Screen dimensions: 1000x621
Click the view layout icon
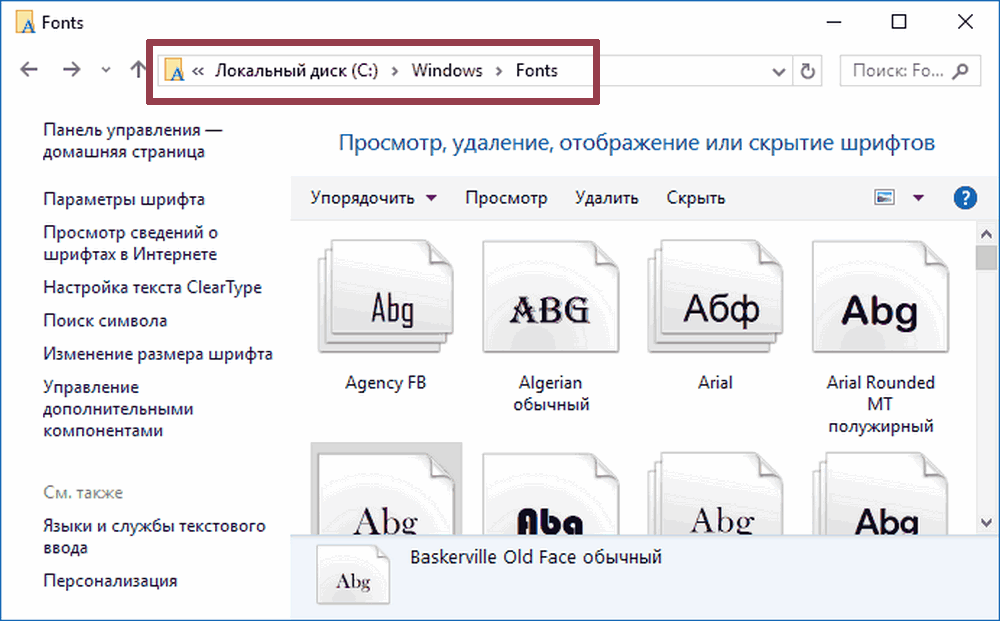point(884,198)
